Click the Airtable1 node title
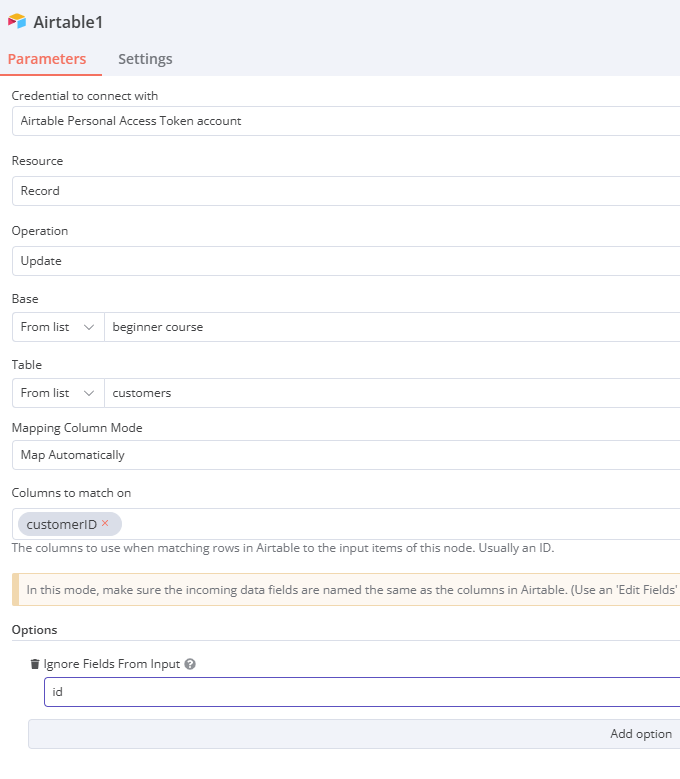Image resolution: width=680 pixels, height=779 pixels. click(x=68, y=22)
